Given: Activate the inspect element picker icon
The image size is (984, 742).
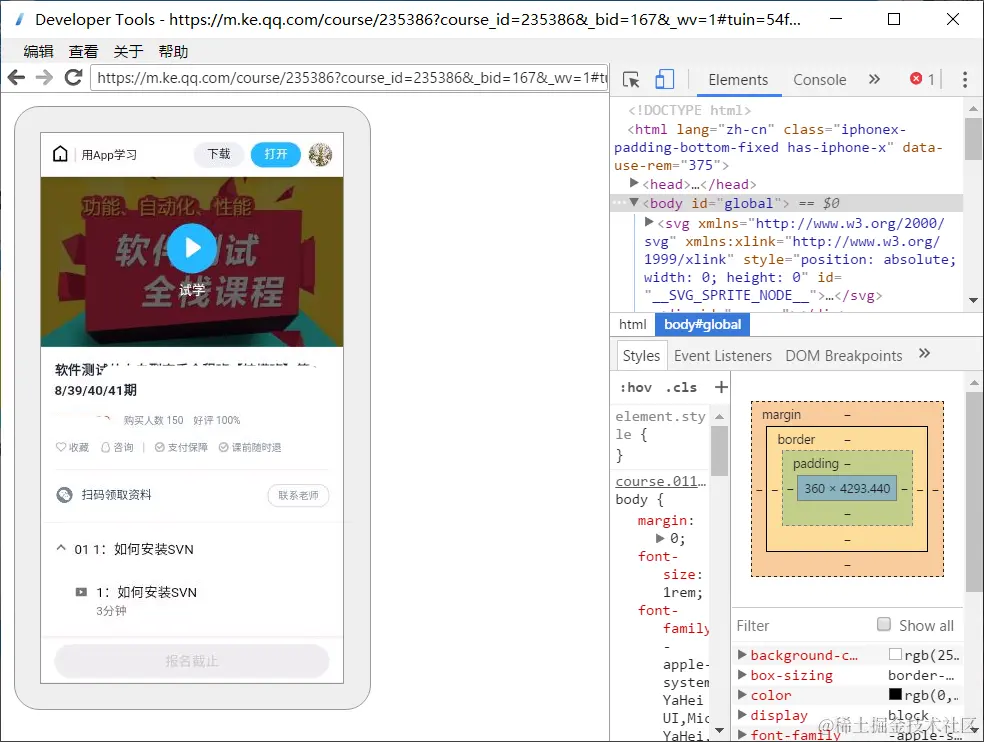Looking at the screenshot, I should (631, 80).
